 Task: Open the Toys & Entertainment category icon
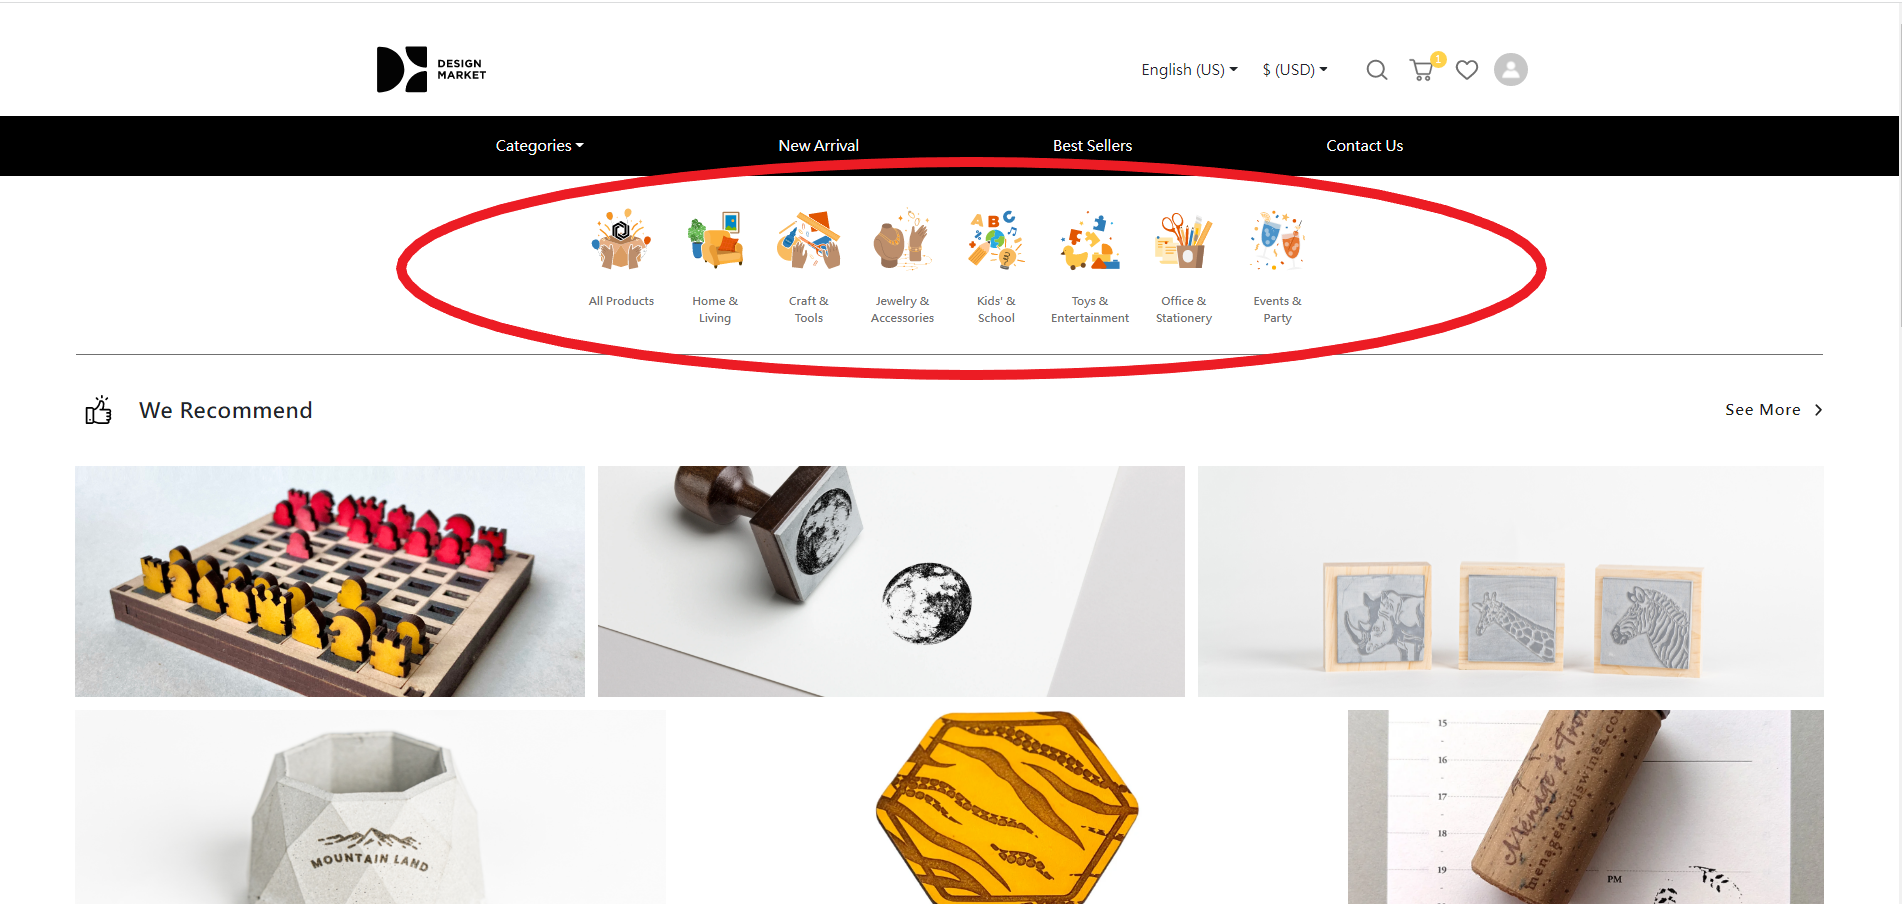pos(1090,241)
